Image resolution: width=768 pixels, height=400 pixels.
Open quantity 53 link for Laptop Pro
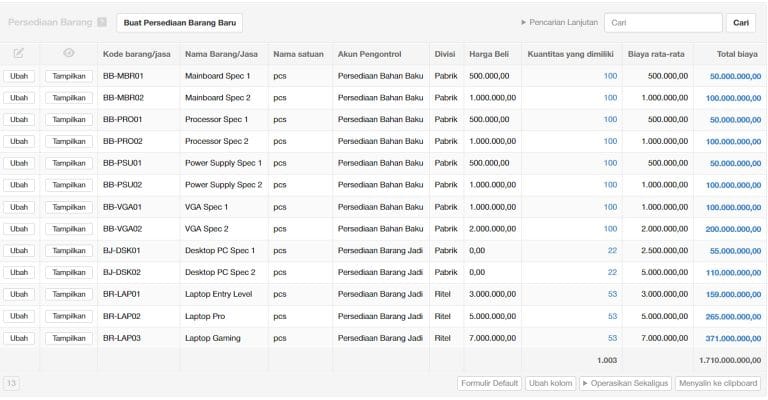(612, 316)
